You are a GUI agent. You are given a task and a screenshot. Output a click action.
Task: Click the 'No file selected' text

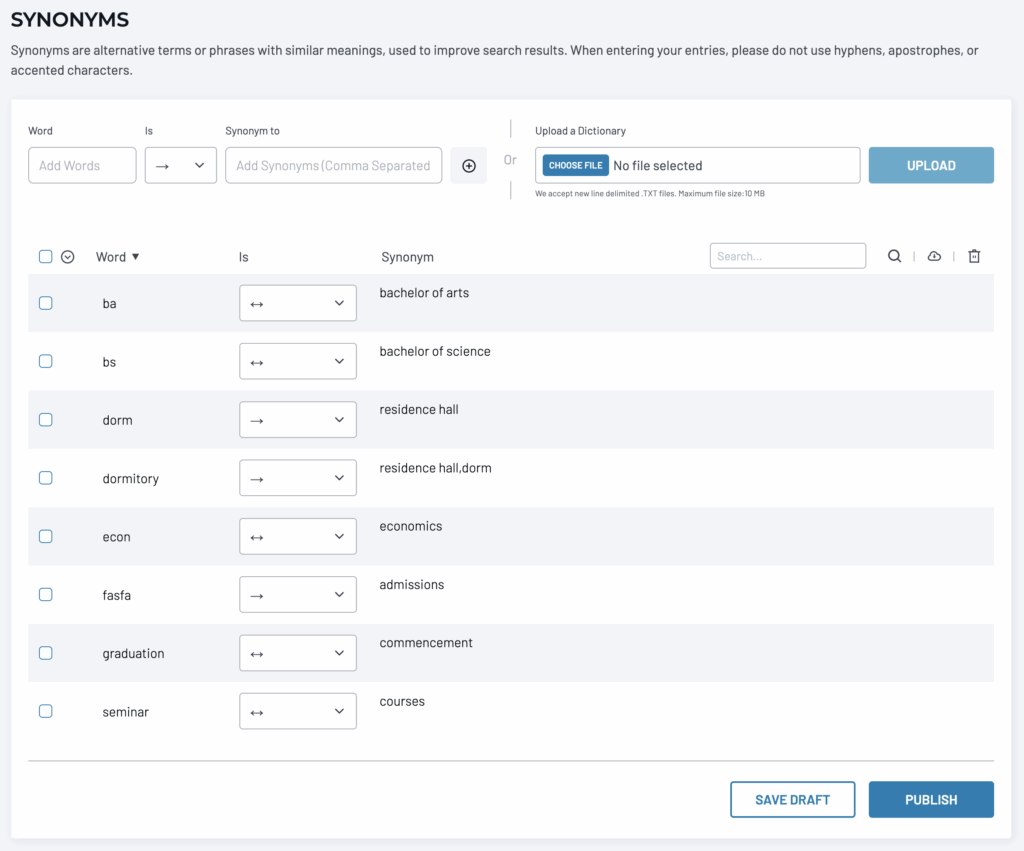[x=658, y=166]
